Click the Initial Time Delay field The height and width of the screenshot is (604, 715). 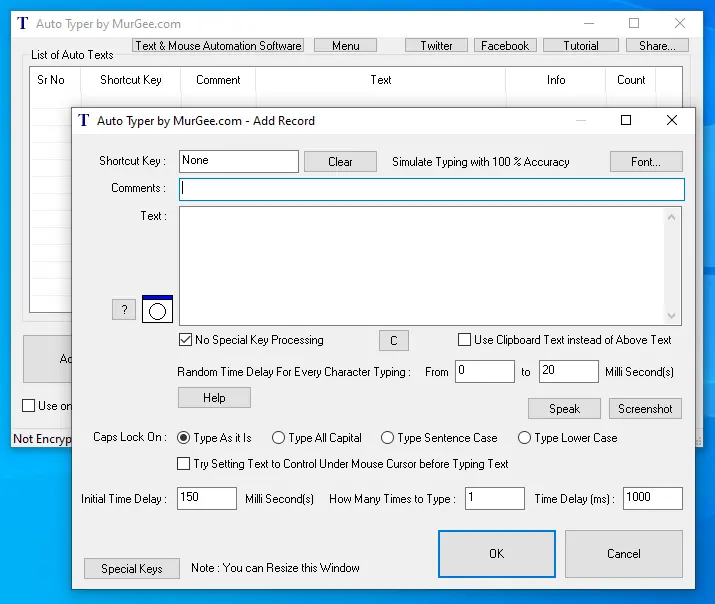point(207,498)
